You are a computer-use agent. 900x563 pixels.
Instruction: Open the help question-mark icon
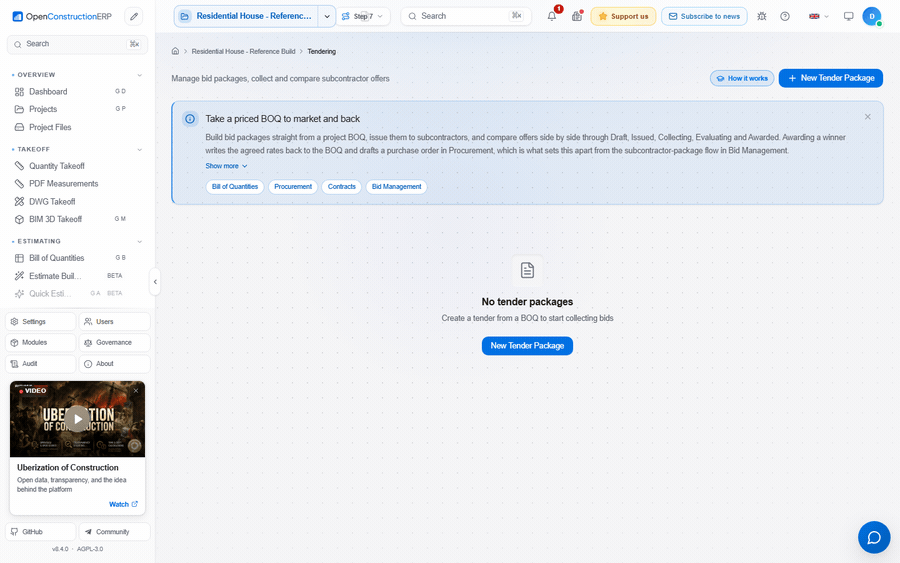pos(785,16)
